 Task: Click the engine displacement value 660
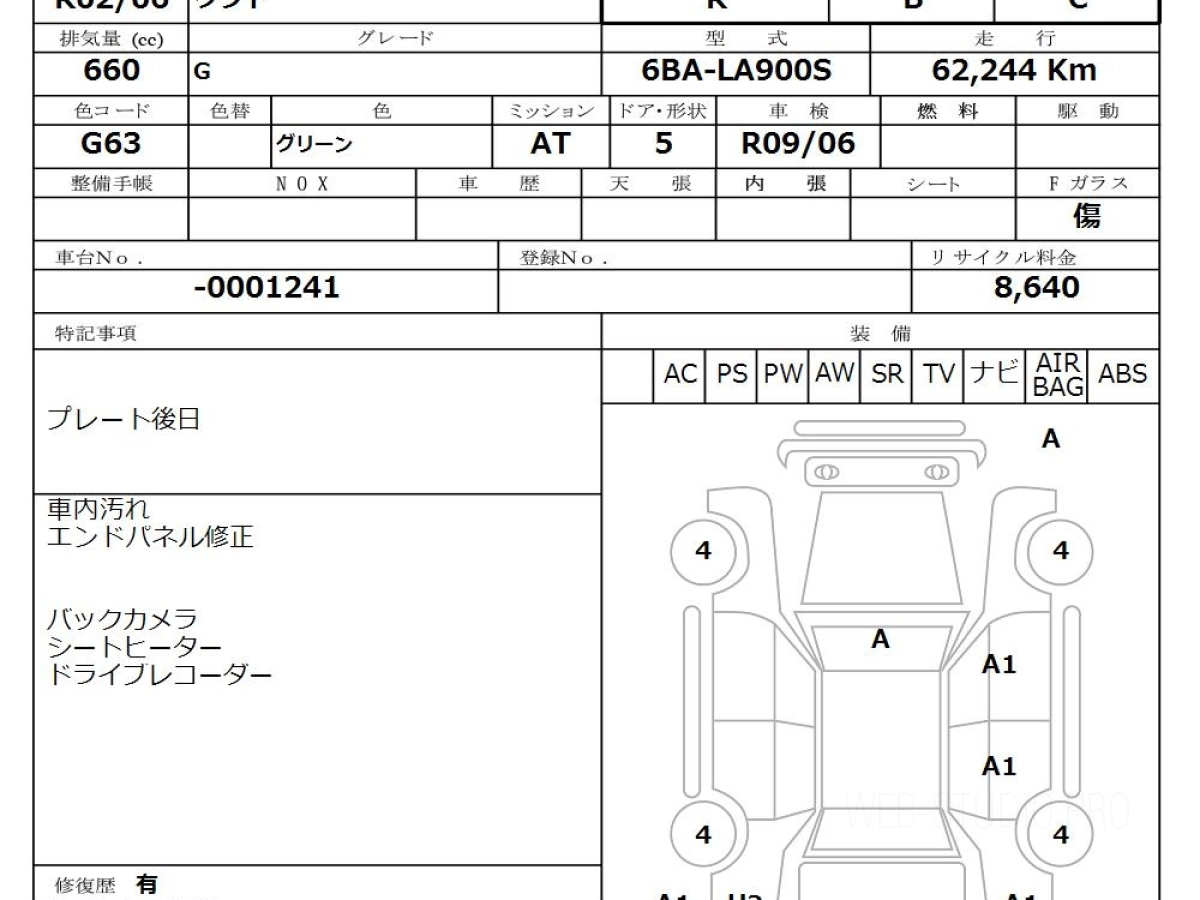pyautogui.click(x=113, y=71)
